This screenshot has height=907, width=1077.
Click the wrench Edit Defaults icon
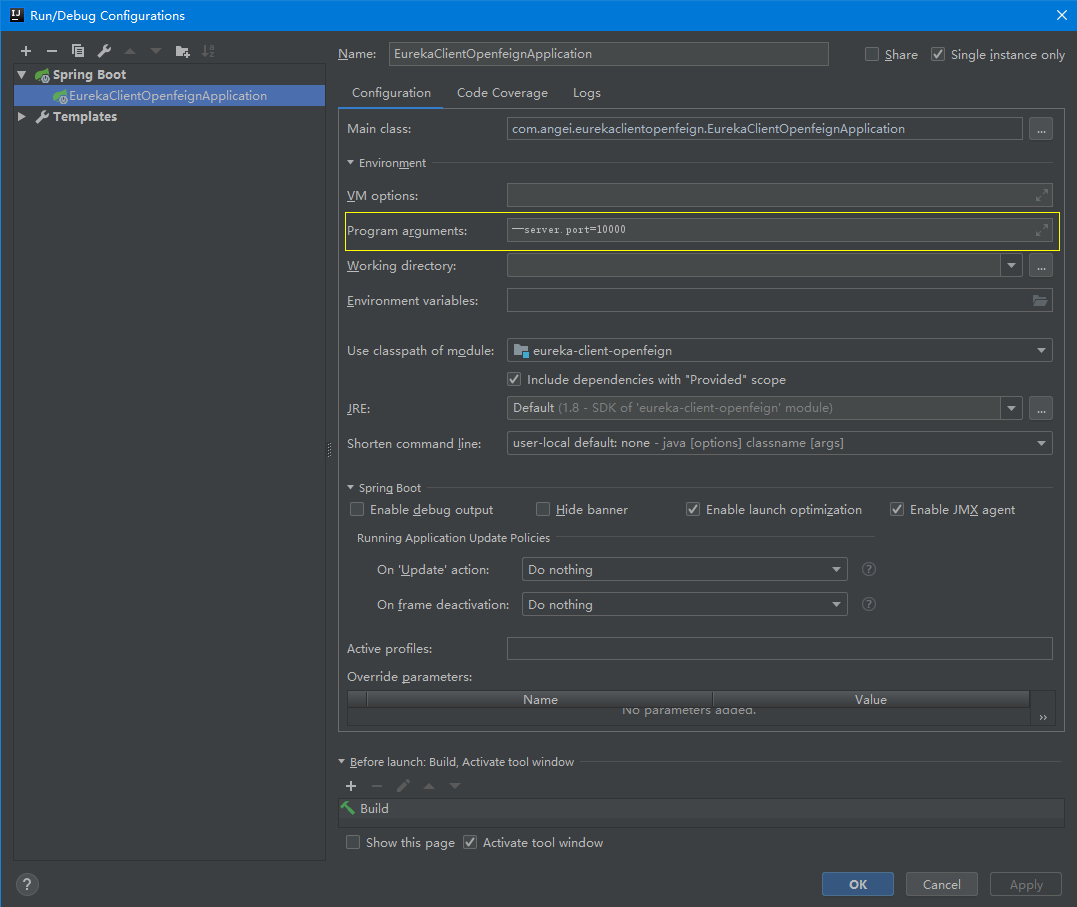104,51
